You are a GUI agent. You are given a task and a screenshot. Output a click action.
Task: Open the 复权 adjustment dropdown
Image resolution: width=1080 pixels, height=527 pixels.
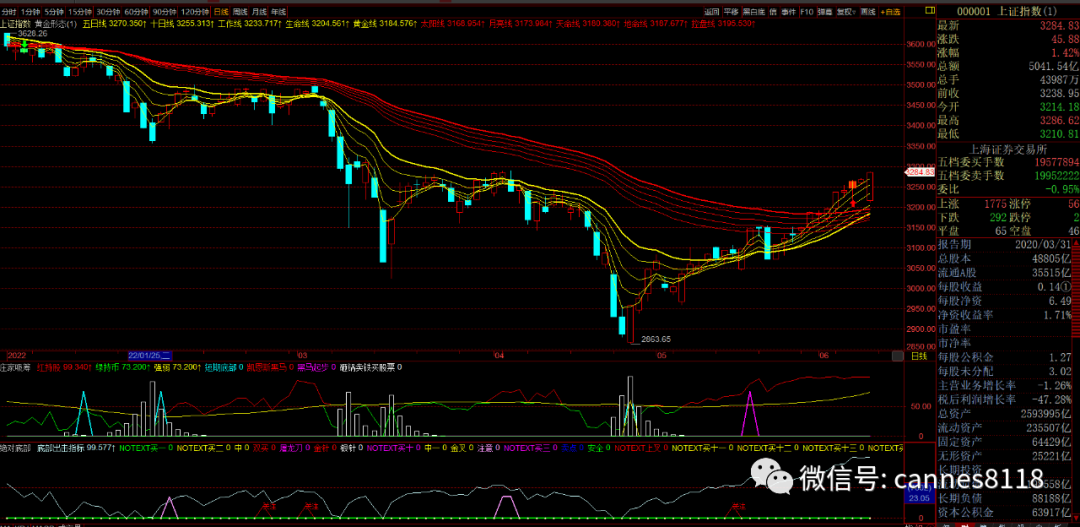pos(847,12)
